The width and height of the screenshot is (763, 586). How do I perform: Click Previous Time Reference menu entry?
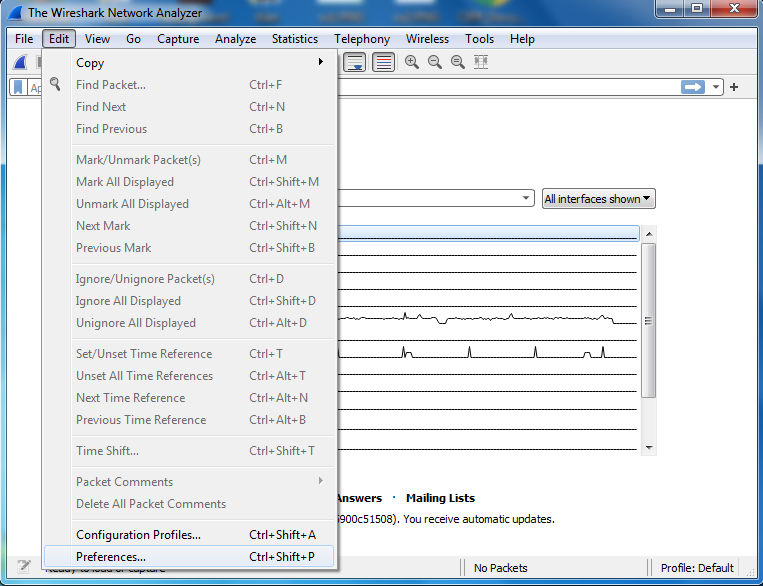[189, 419]
